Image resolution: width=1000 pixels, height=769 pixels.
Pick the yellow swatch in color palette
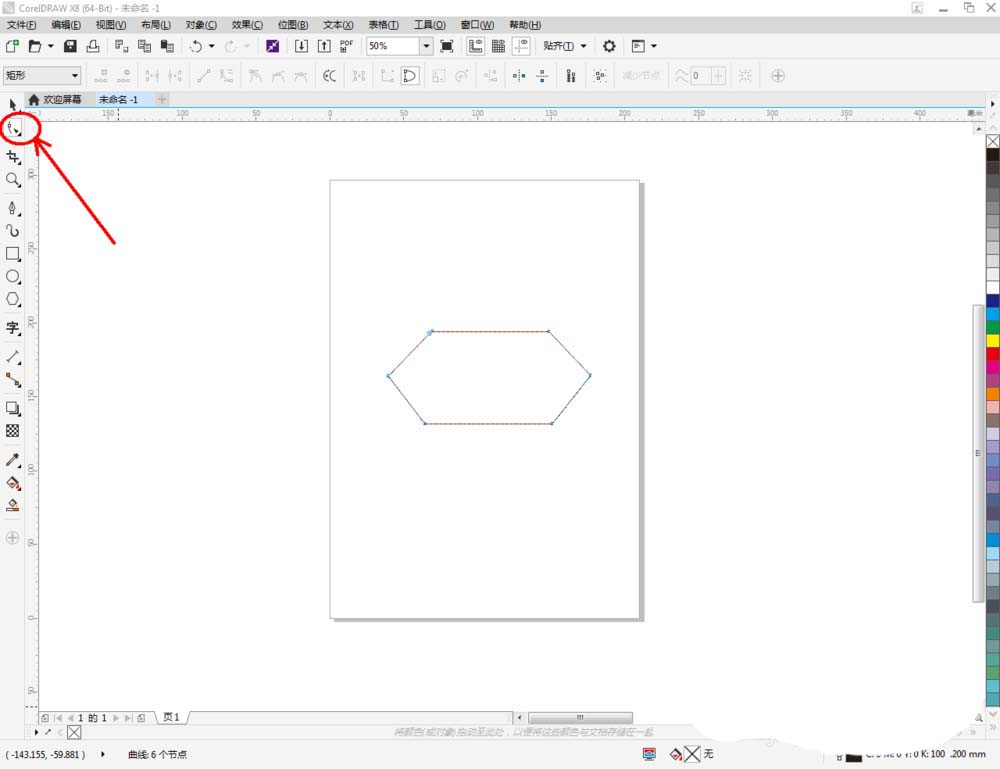click(992, 340)
